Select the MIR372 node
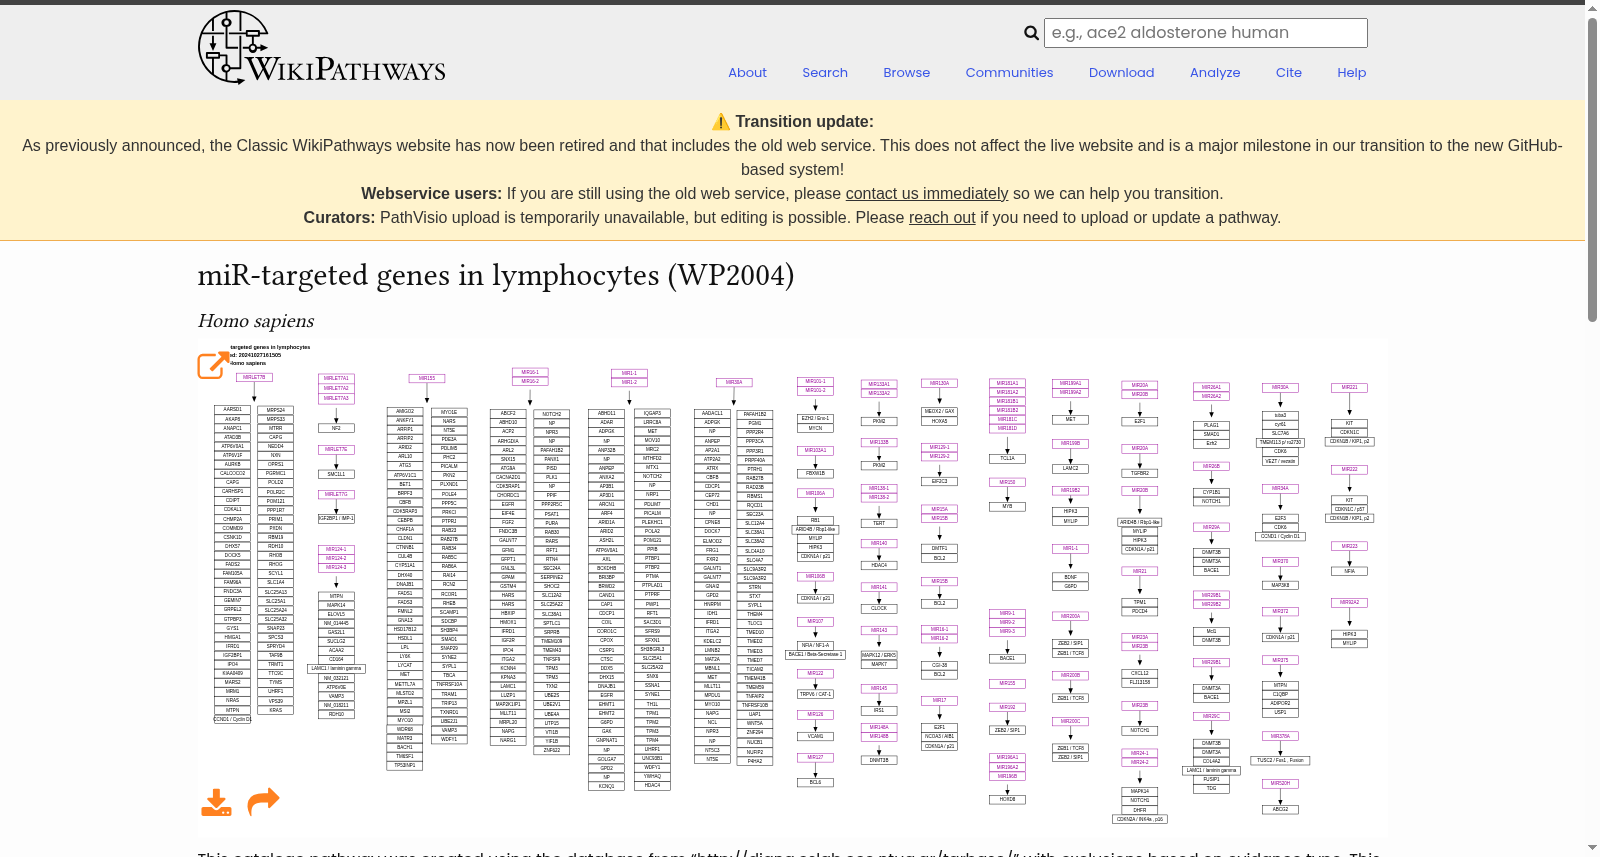This screenshot has width=1600, height=857. pyautogui.click(x=1280, y=612)
